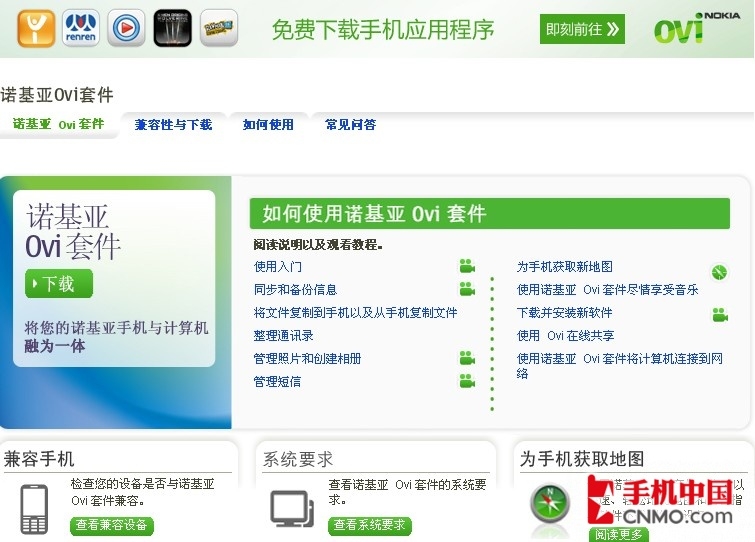Play the video tutorial for 下载并安装新软件
Image resolution: width=755 pixels, height=542 pixels.
click(720, 315)
